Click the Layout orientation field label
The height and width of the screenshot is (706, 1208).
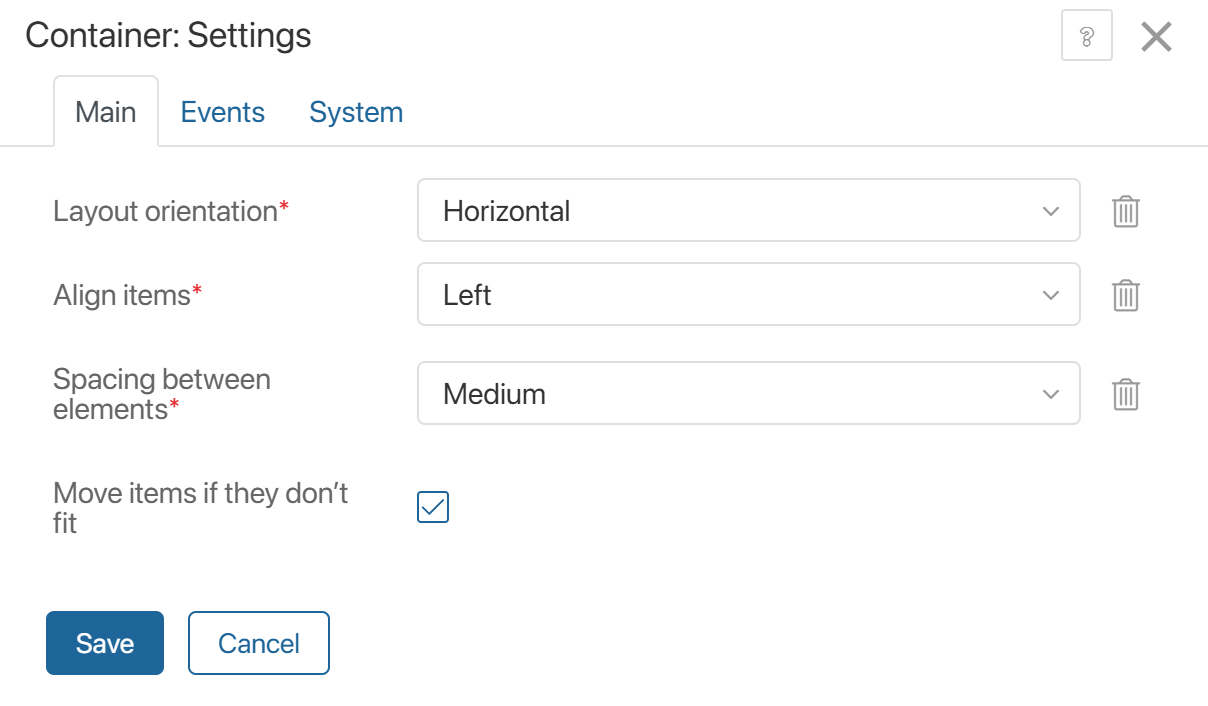(x=166, y=211)
